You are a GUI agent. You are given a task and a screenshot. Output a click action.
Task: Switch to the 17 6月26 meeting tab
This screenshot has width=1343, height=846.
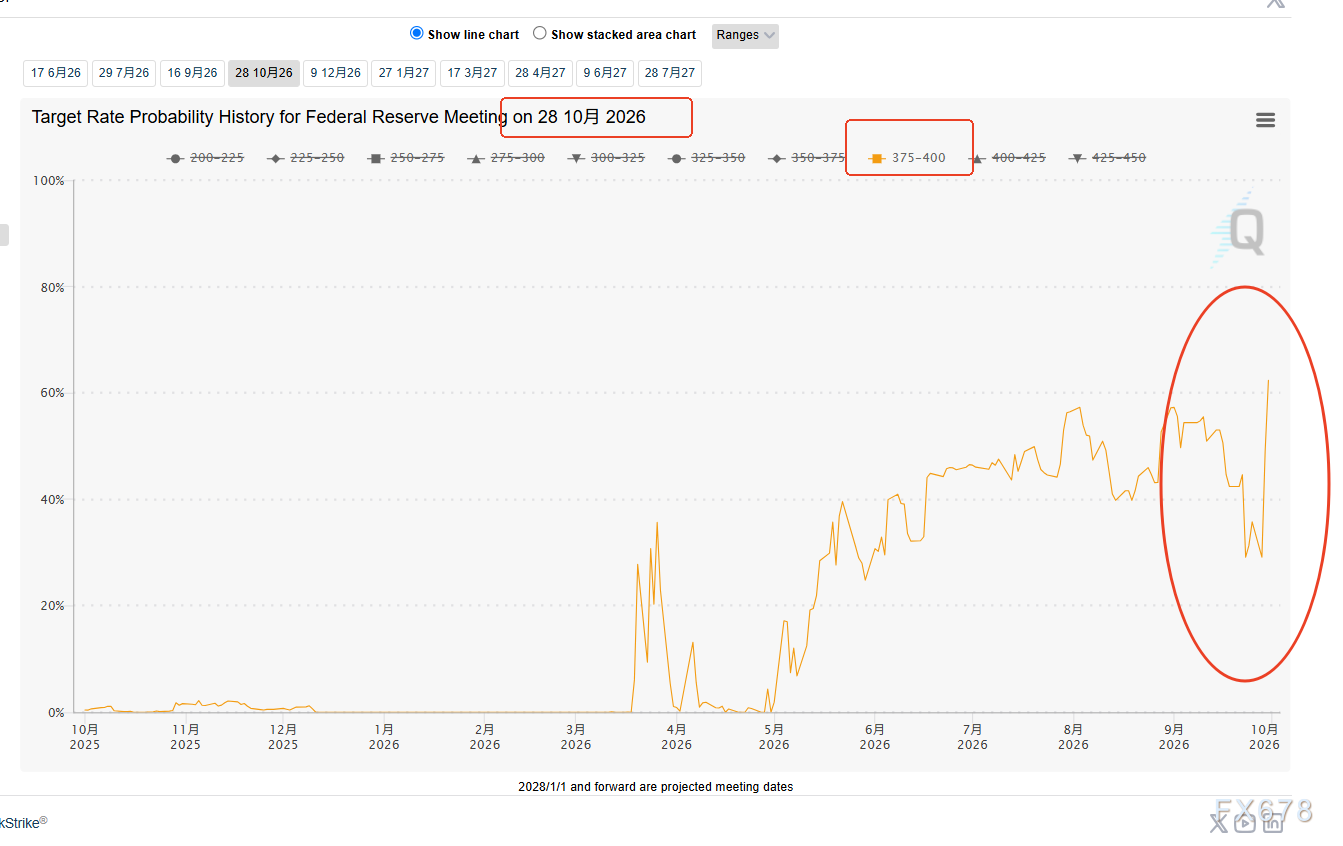click(56, 73)
